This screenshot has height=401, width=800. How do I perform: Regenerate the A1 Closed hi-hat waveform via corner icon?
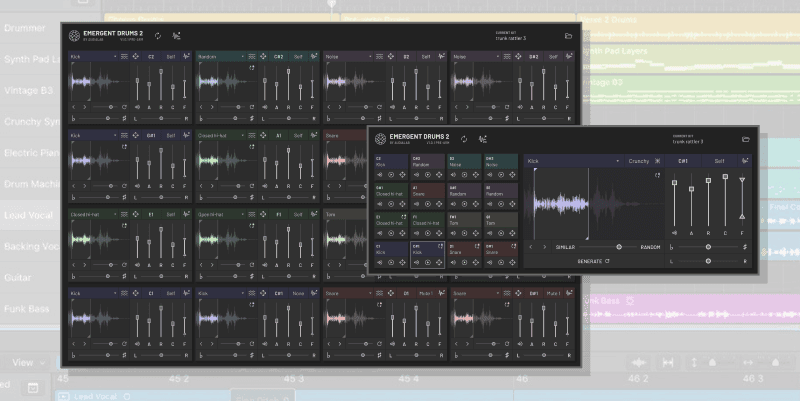pyautogui.click(x=252, y=147)
